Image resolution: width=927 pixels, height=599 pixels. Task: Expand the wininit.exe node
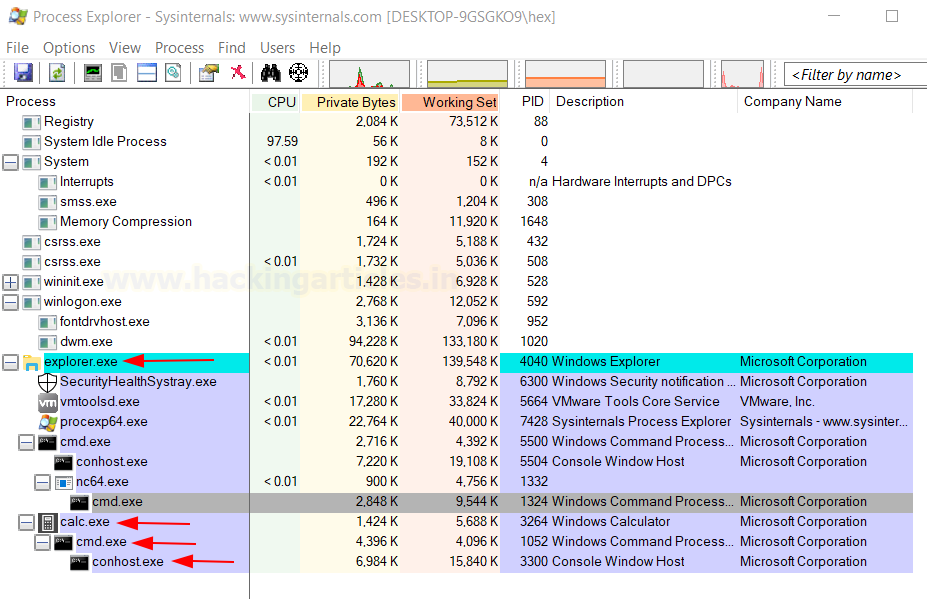point(11,282)
